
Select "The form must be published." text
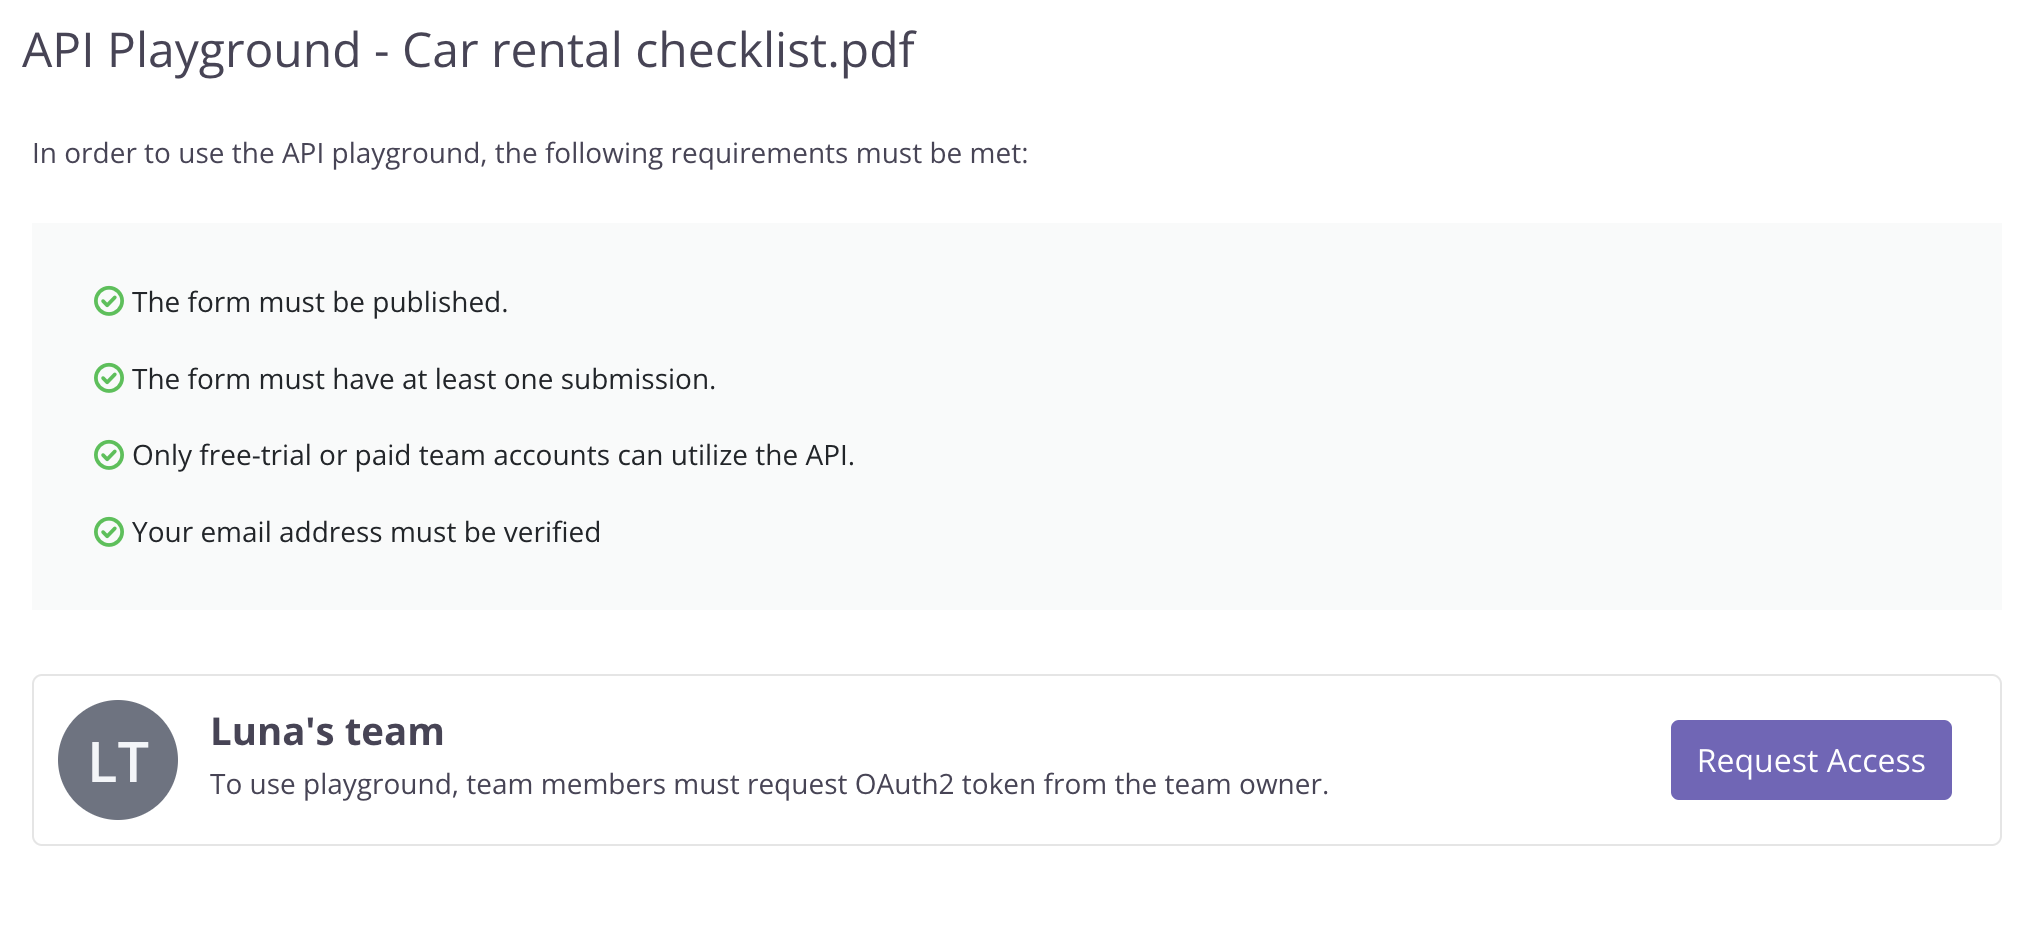tap(320, 302)
